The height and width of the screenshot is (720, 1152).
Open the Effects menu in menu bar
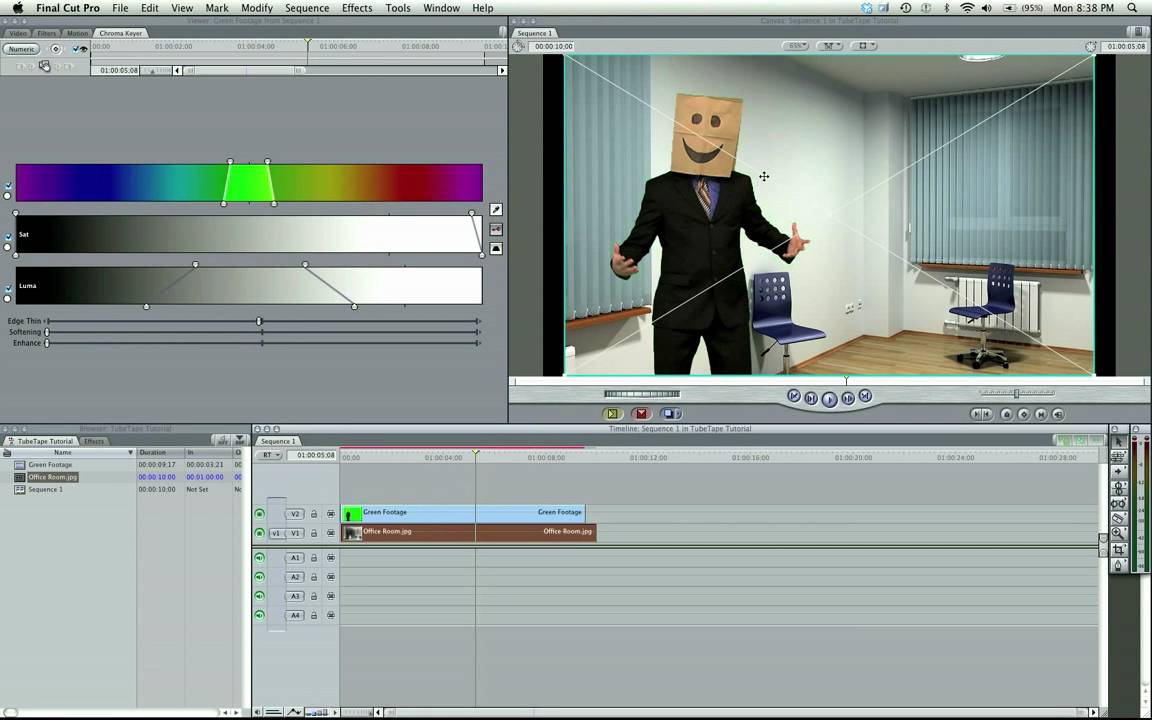pos(357,8)
